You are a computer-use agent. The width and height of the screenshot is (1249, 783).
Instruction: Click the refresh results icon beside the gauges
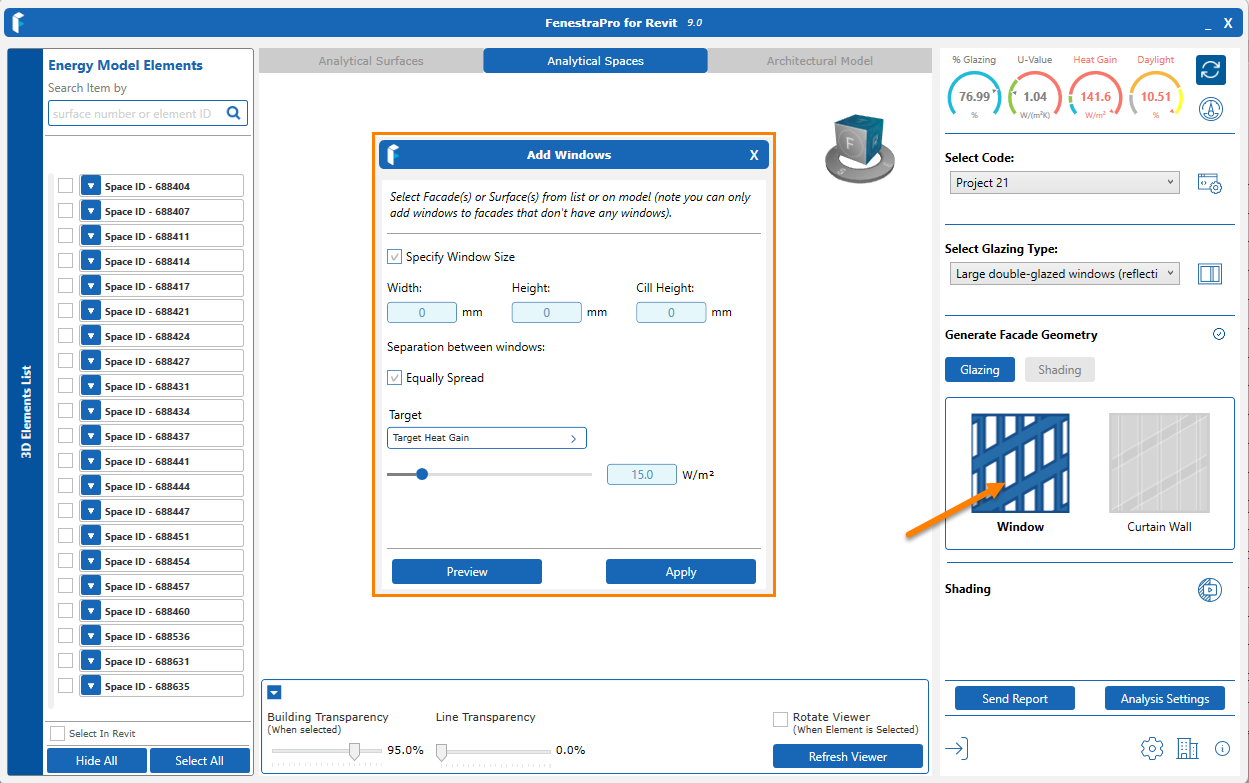coord(1211,70)
